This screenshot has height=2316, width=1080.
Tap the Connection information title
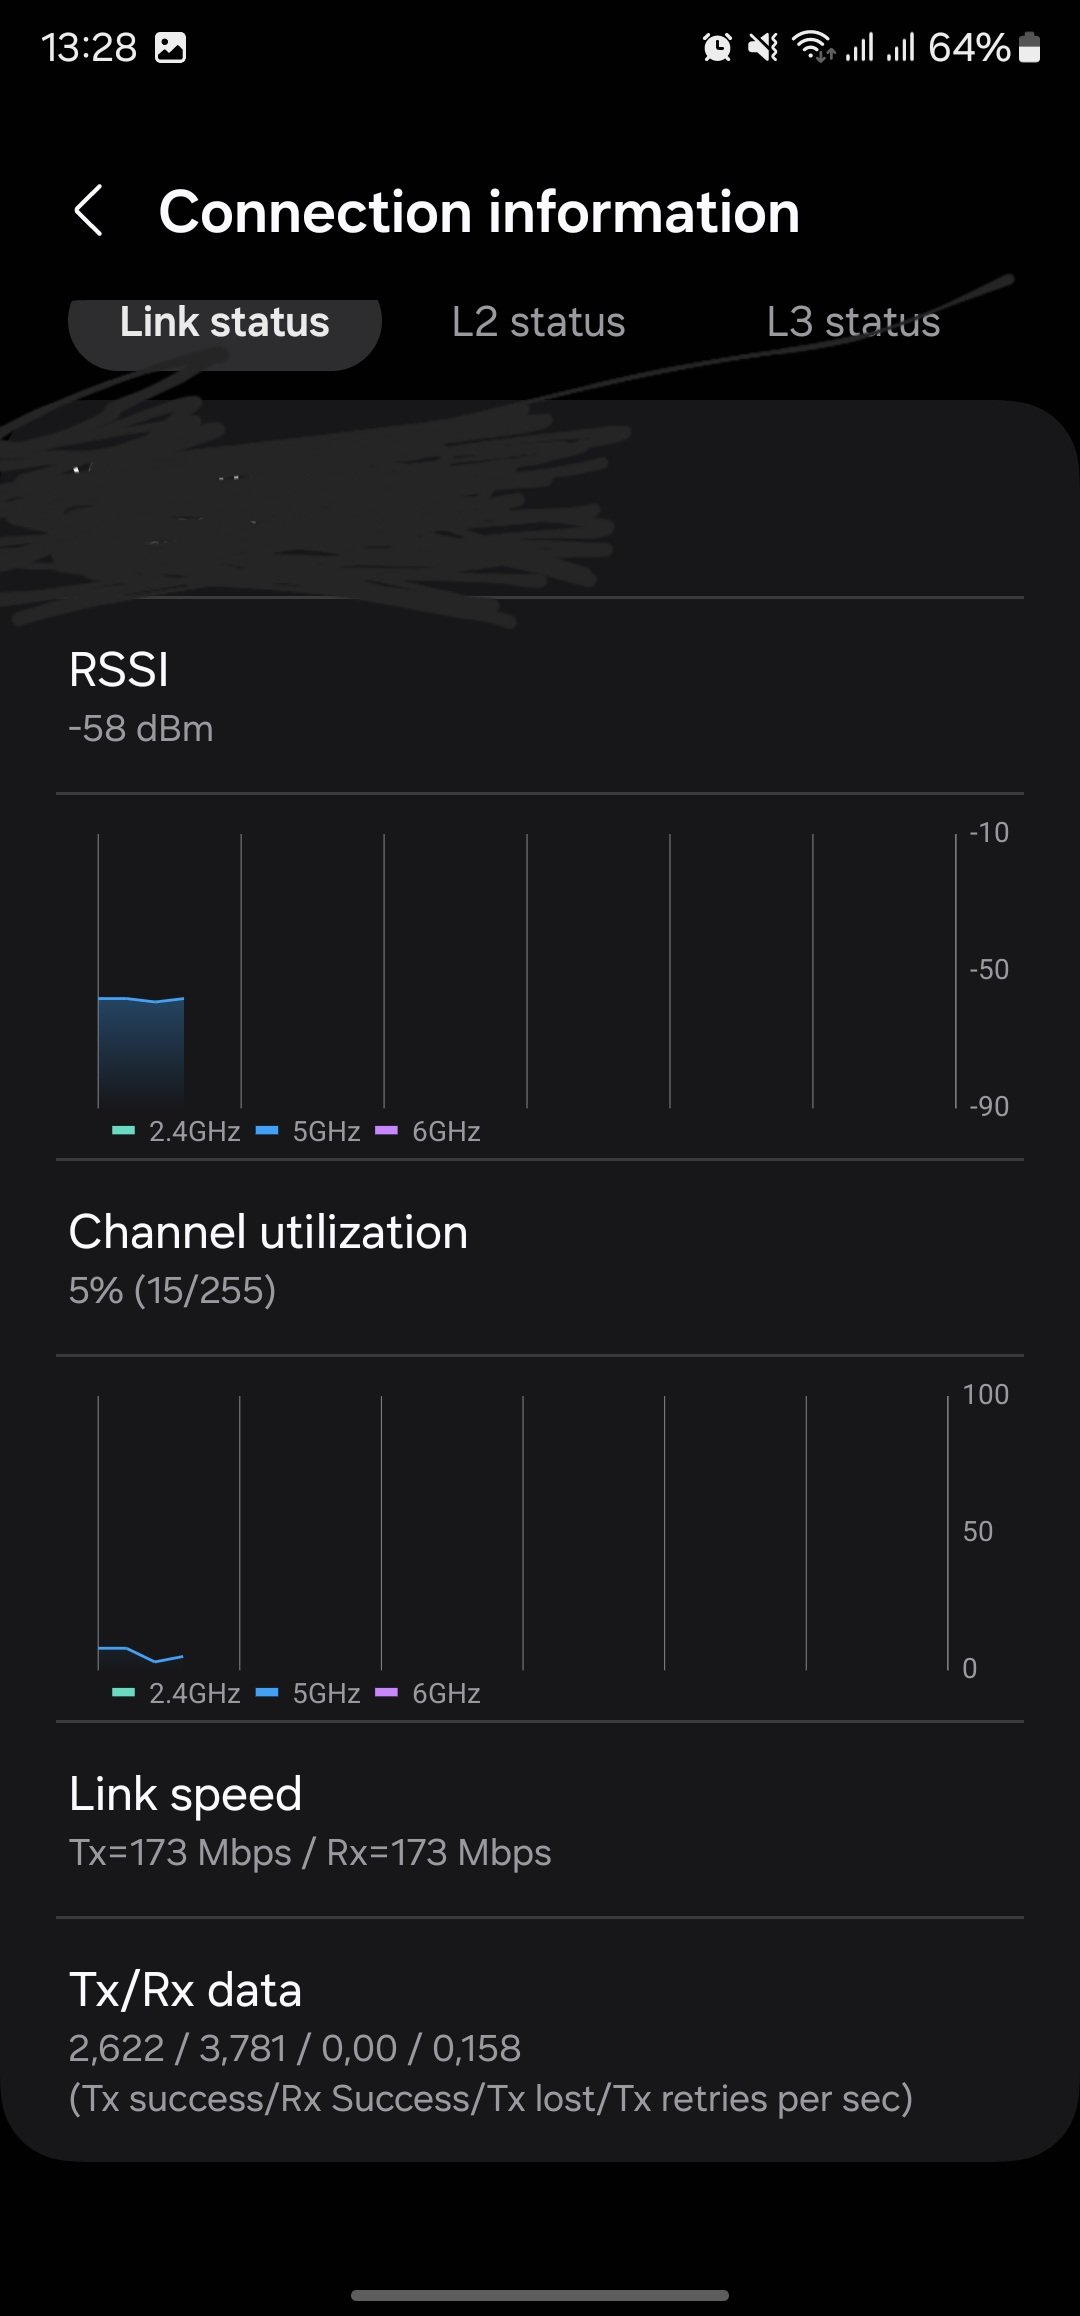click(479, 212)
